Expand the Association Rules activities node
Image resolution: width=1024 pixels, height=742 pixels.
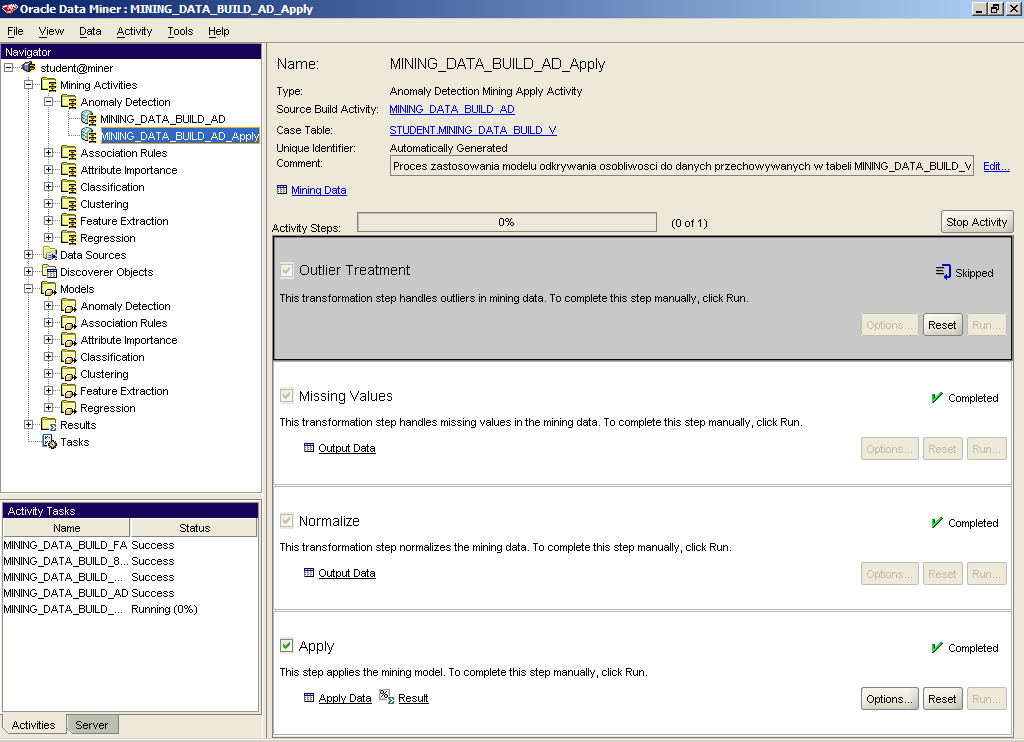tap(48, 152)
